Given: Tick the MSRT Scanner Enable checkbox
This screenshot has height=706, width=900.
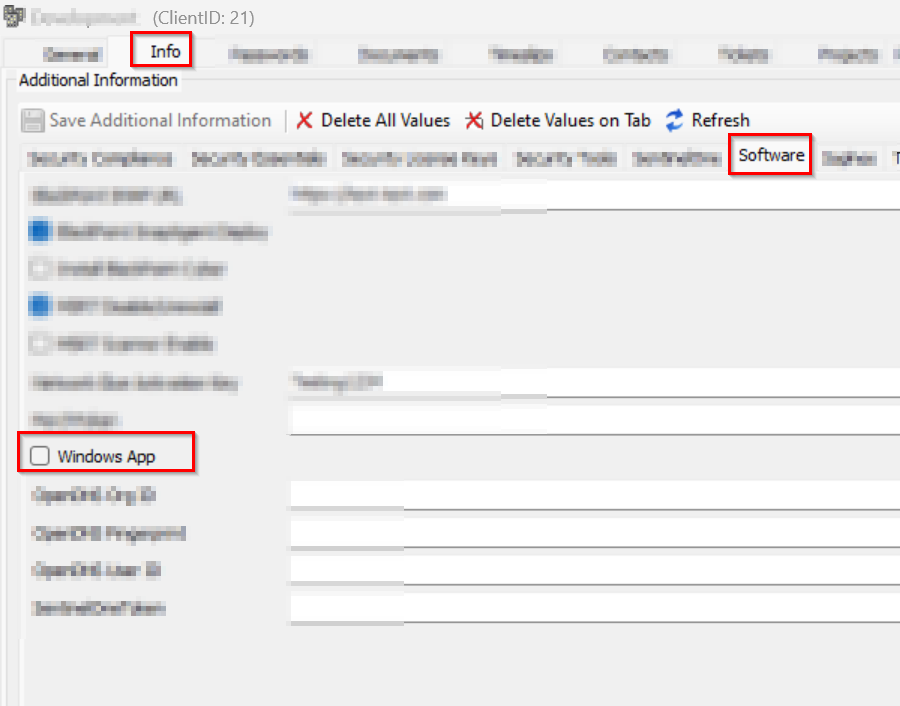Looking at the screenshot, I should click(40, 344).
